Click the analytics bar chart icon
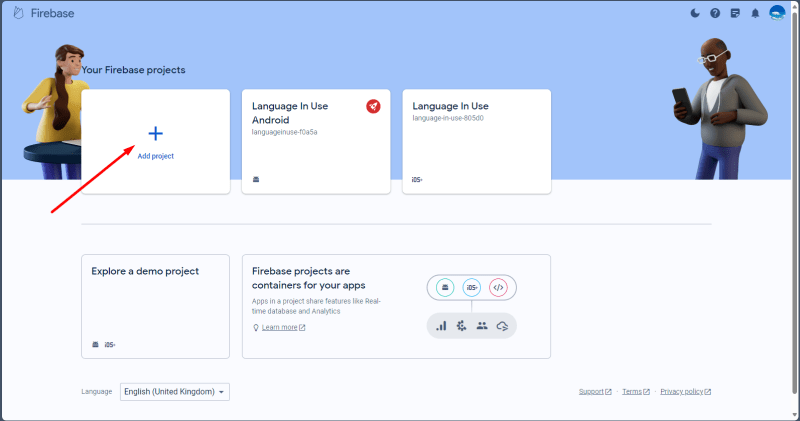This screenshot has height=421, width=800. (x=441, y=326)
